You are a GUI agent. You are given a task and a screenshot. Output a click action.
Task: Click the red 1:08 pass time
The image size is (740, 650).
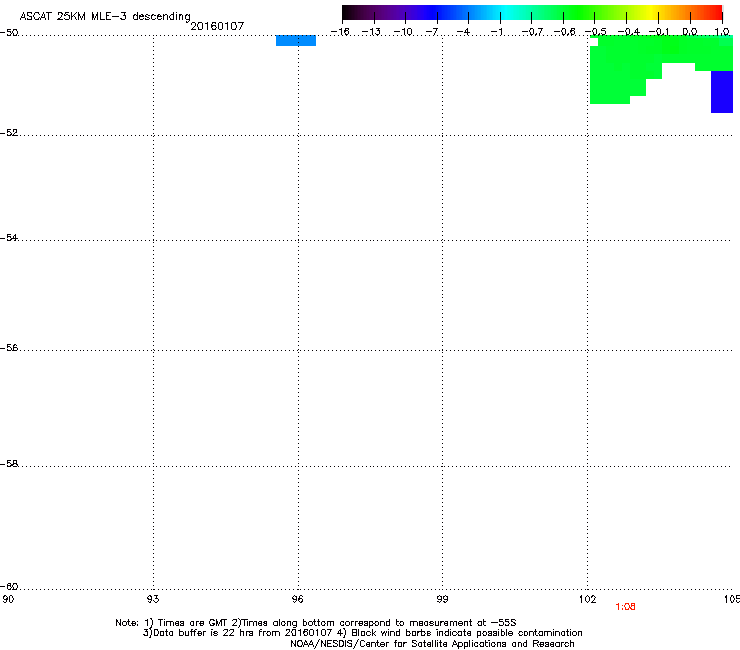click(625, 607)
